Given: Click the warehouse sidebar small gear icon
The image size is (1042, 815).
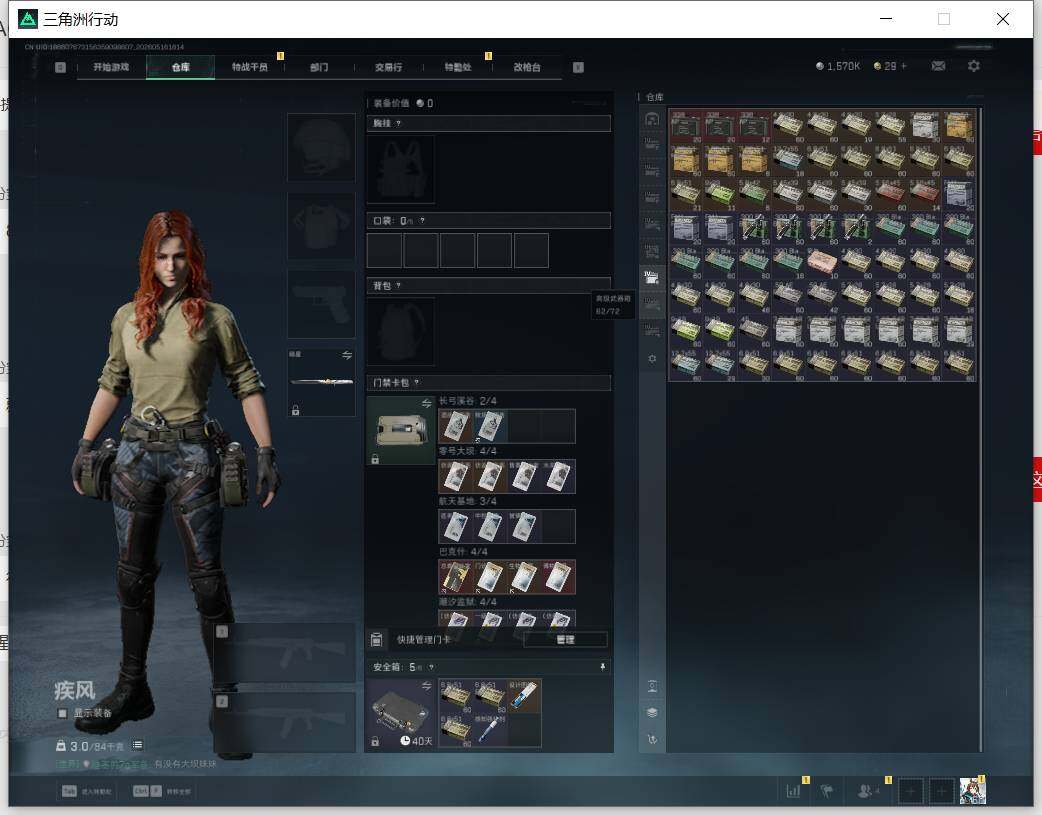Looking at the screenshot, I should pyautogui.click(x=652, y=358).
